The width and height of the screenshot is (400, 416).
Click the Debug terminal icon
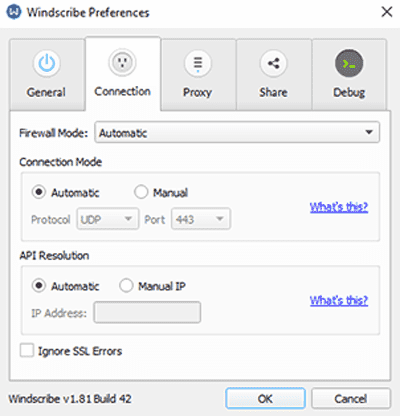tap(349, 63)
